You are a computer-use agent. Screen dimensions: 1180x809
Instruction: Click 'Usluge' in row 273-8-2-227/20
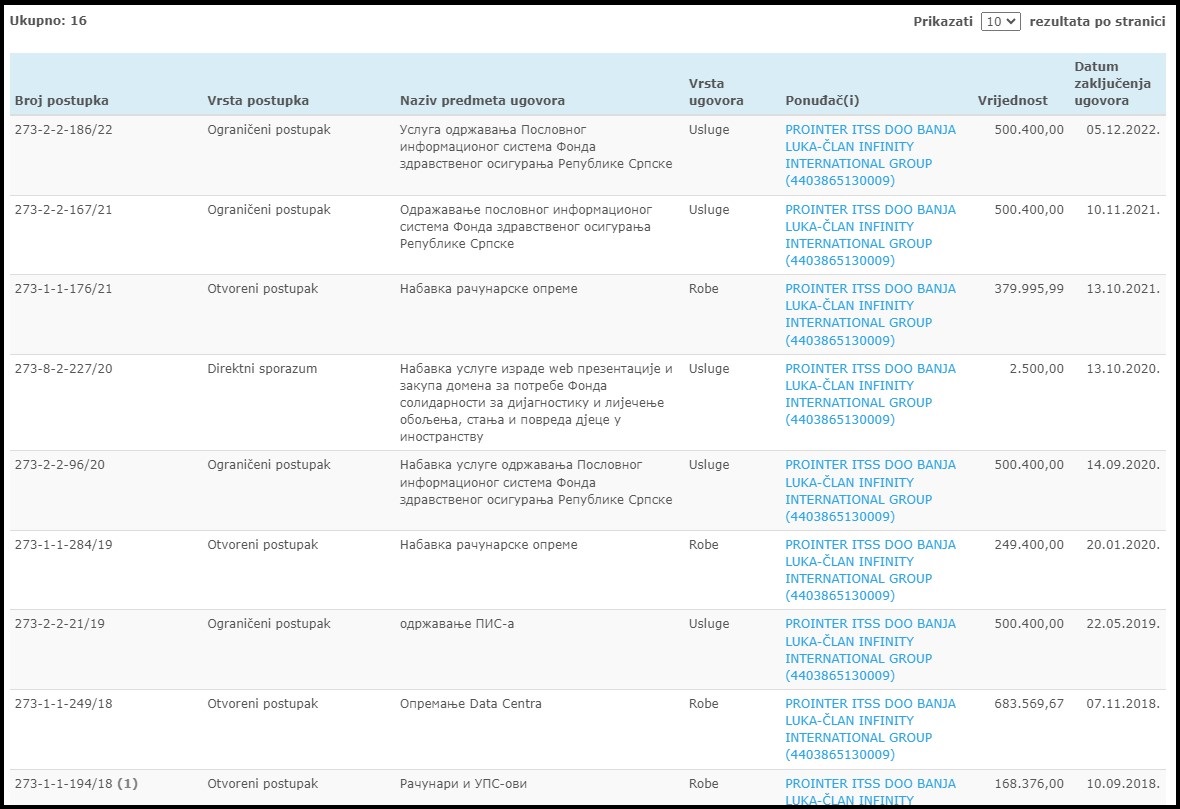709,368
